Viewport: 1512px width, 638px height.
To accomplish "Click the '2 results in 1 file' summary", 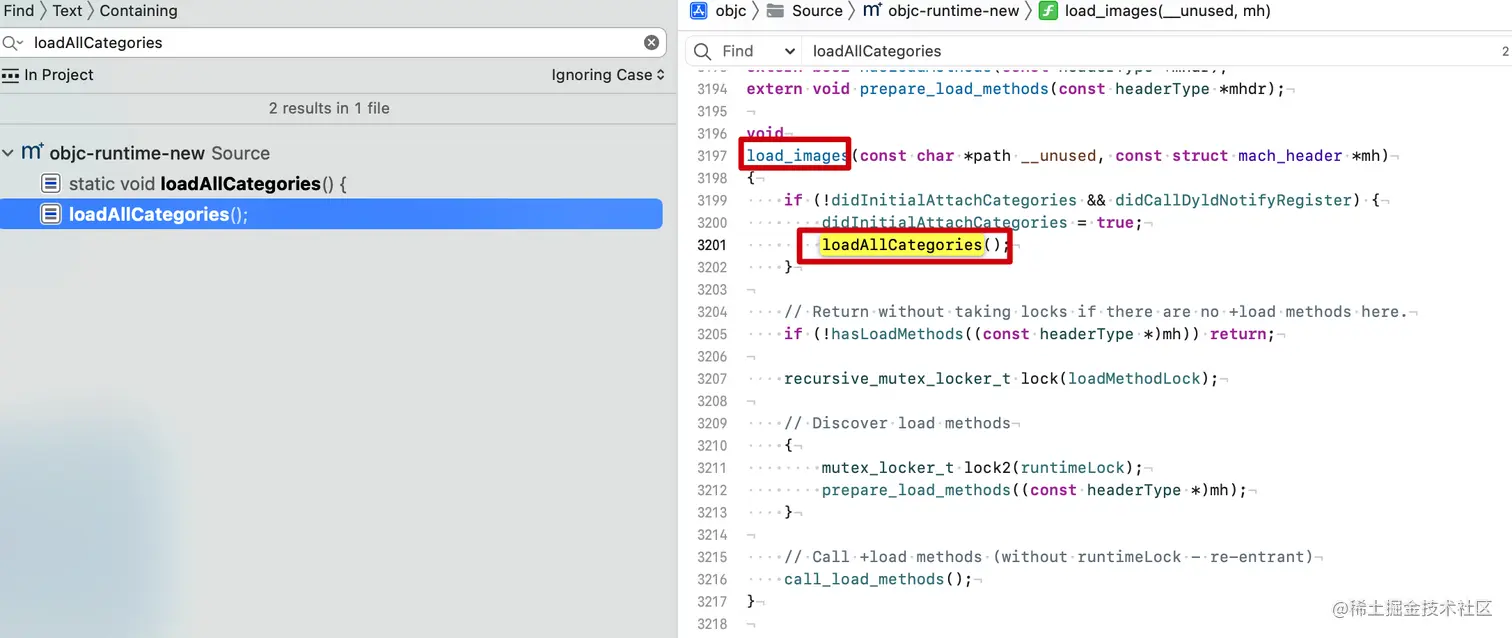I will [x=329, y=108].
